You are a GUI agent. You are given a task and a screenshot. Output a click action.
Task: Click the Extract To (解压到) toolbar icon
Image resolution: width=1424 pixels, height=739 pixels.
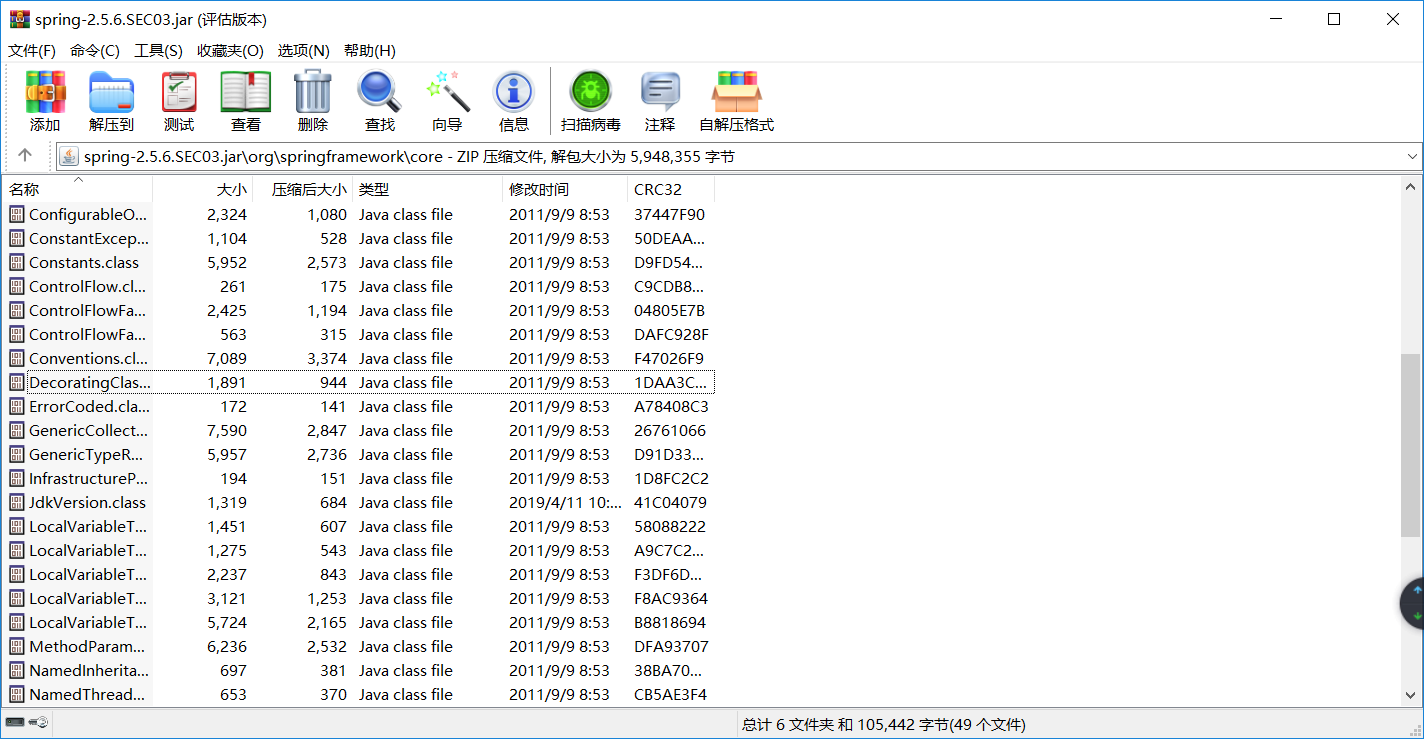click(111, 93)
